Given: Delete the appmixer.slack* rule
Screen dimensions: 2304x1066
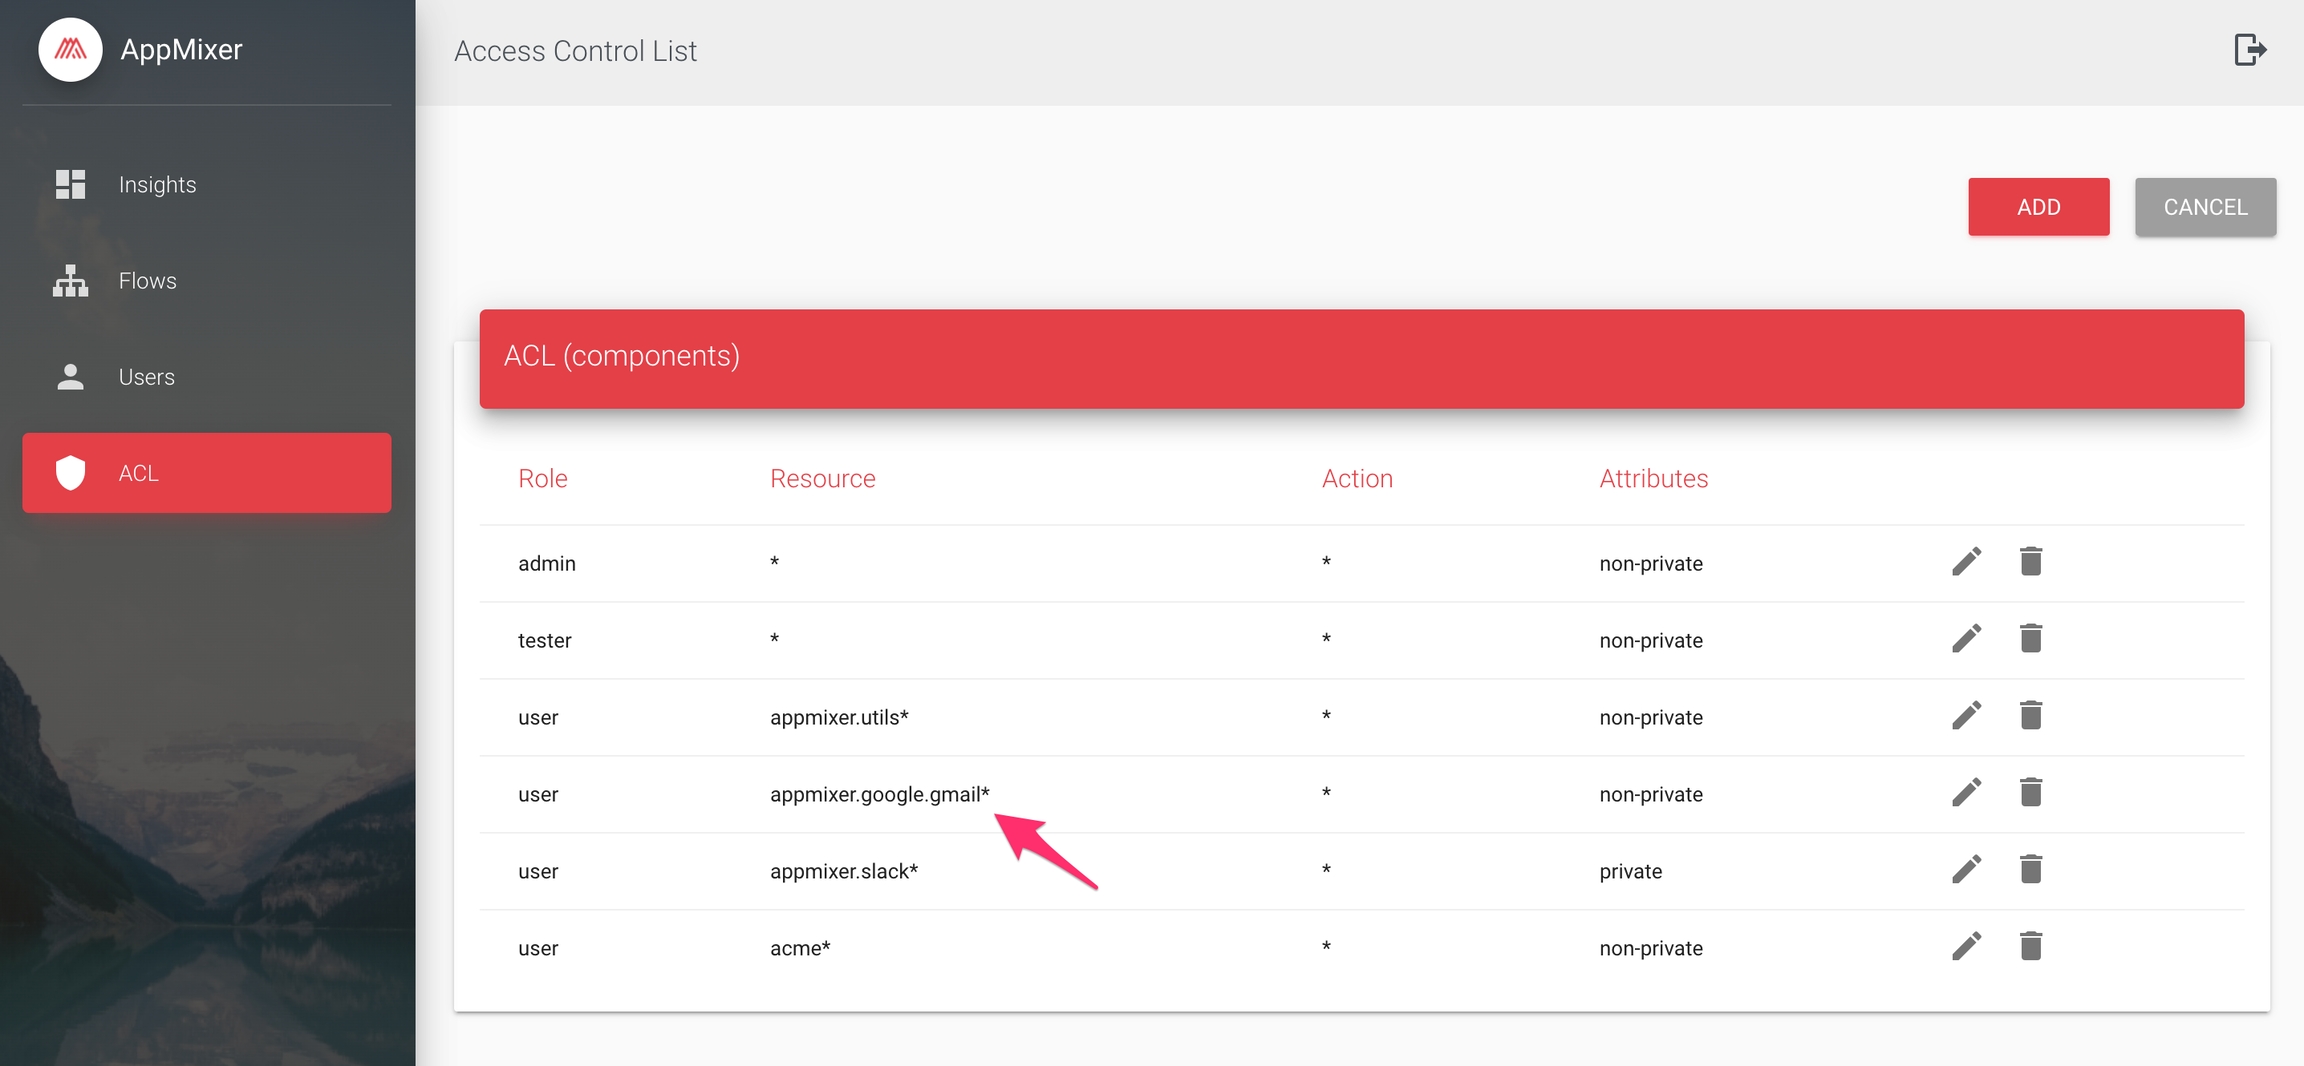Looking at the screenshot, I should pyautogui.click(x=2030, y=870).
